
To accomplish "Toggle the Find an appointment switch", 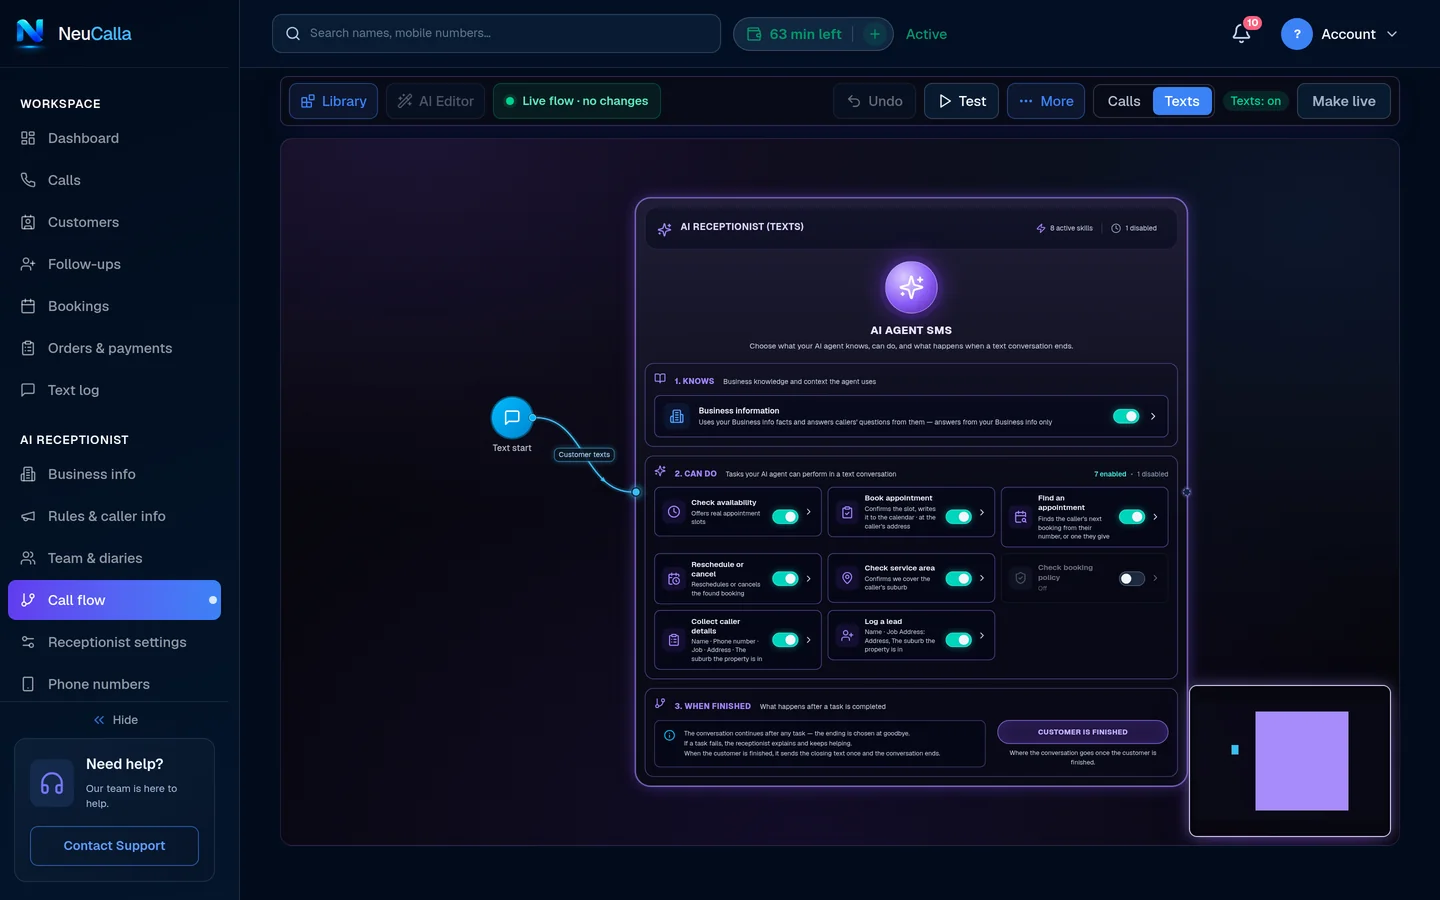I will tap(1132, 517).
